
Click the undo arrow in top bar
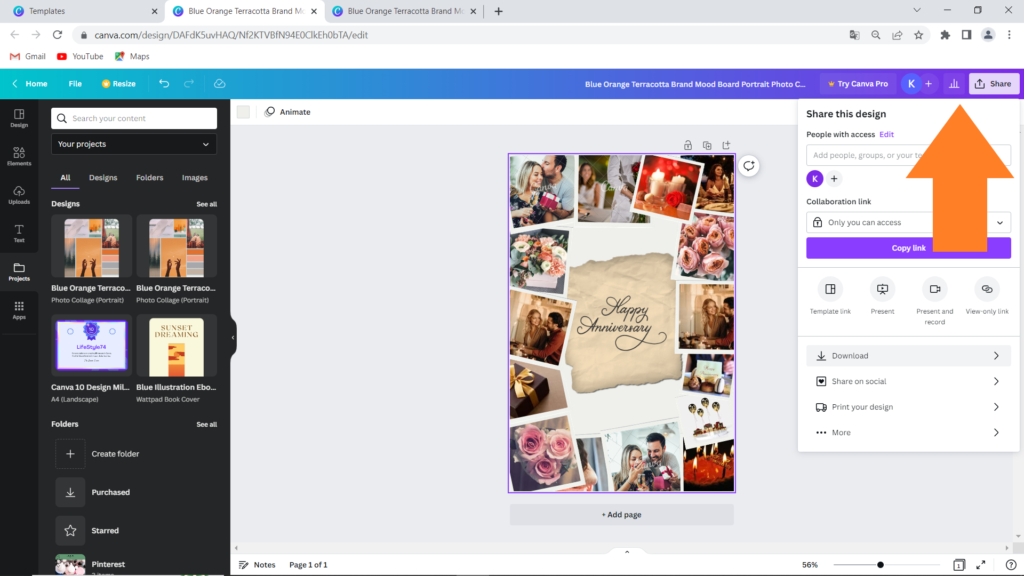tap(164, 84)
